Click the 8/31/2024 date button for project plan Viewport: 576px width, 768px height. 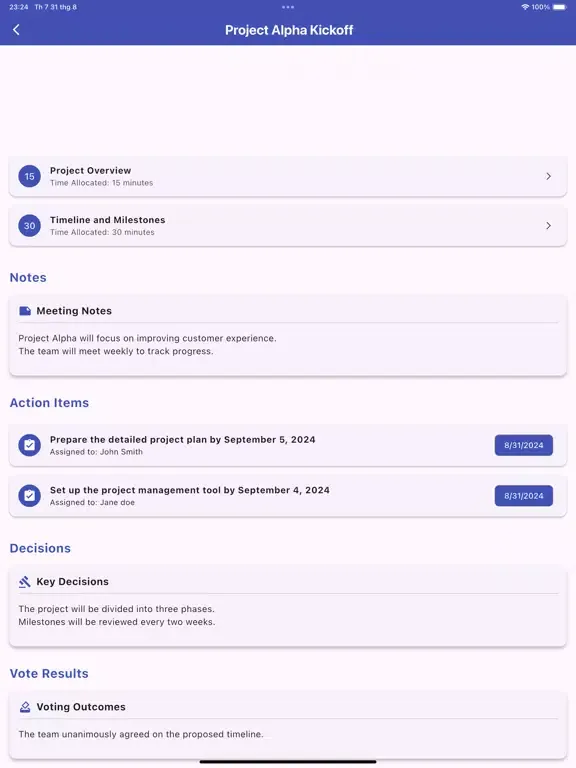click(524, 445)
